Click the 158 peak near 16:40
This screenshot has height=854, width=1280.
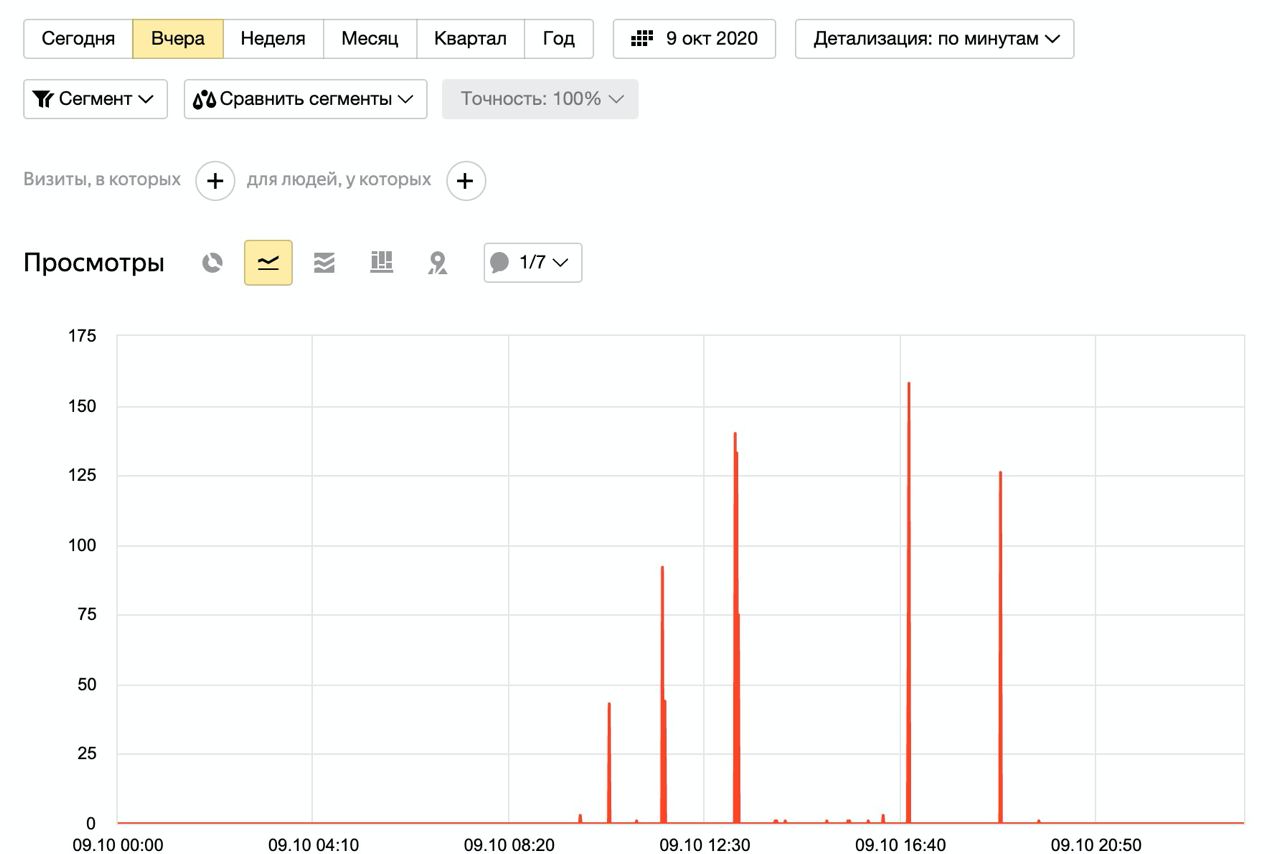[908, 384]
